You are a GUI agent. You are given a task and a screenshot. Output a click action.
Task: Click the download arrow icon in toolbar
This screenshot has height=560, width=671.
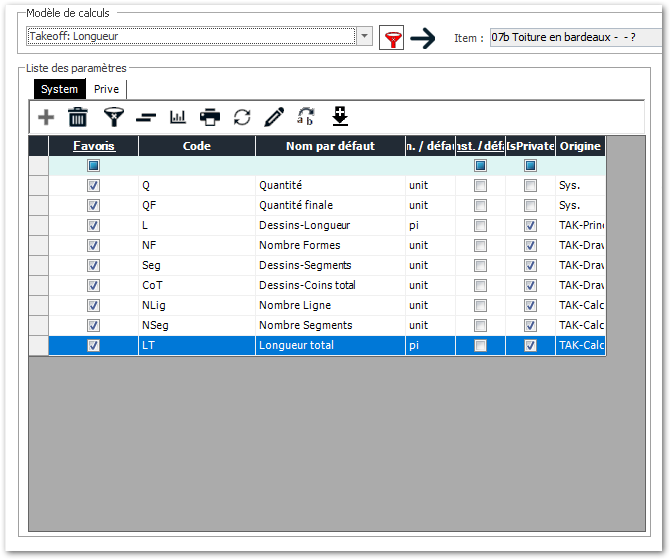tap(340, 117)
